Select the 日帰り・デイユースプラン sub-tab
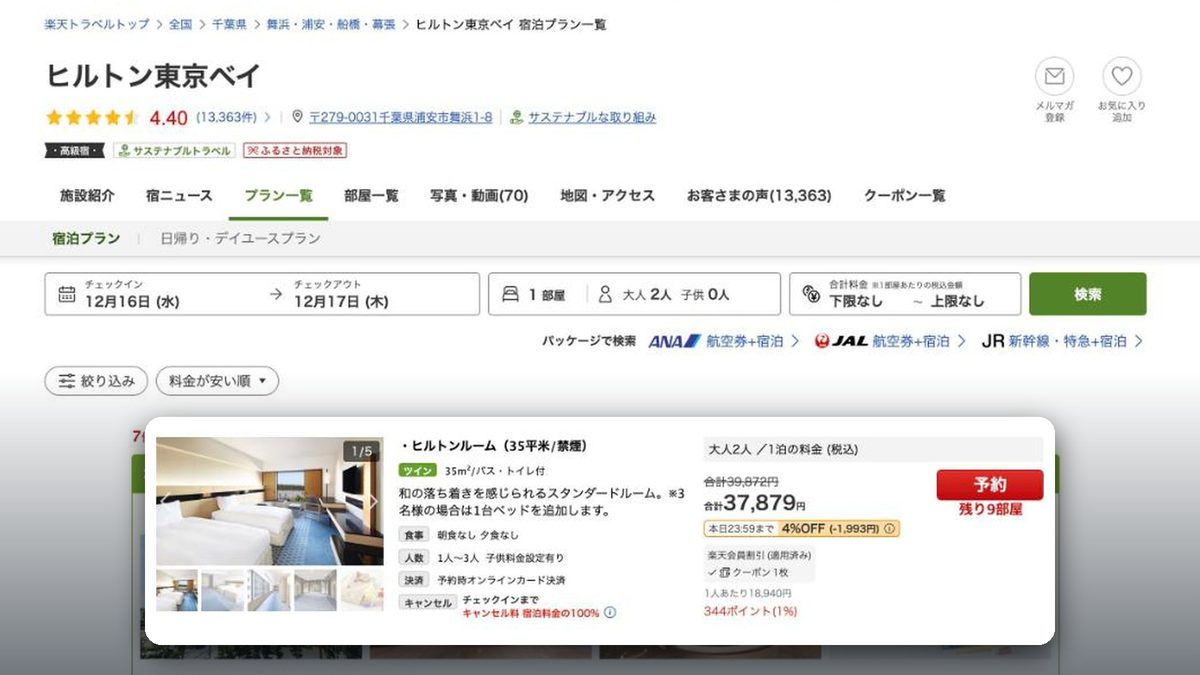This screenshot has width=1200, height=675. pos(240,239)
